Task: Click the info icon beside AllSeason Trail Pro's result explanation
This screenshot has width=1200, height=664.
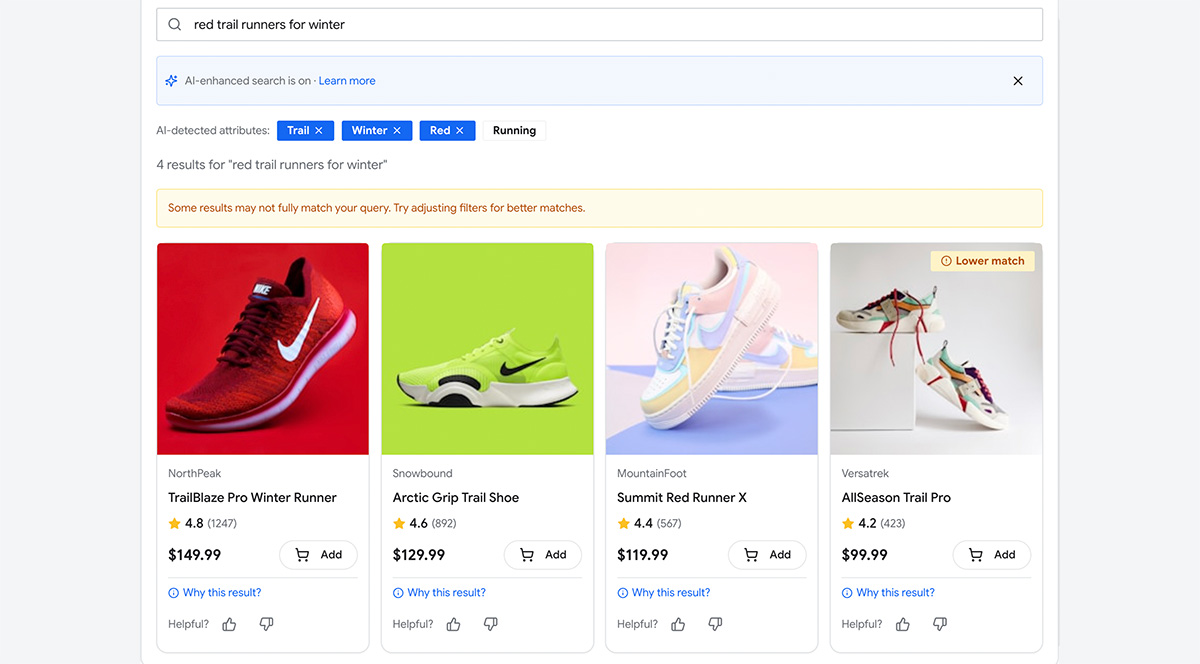Action: click(846, 592)
